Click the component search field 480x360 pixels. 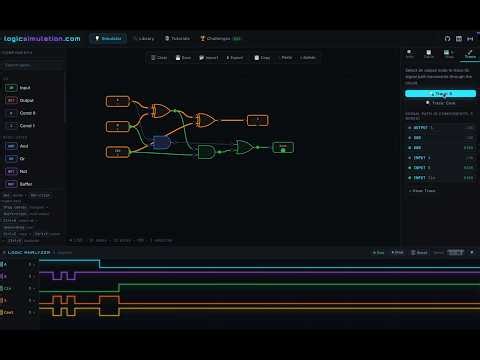(x=32, y=65)
